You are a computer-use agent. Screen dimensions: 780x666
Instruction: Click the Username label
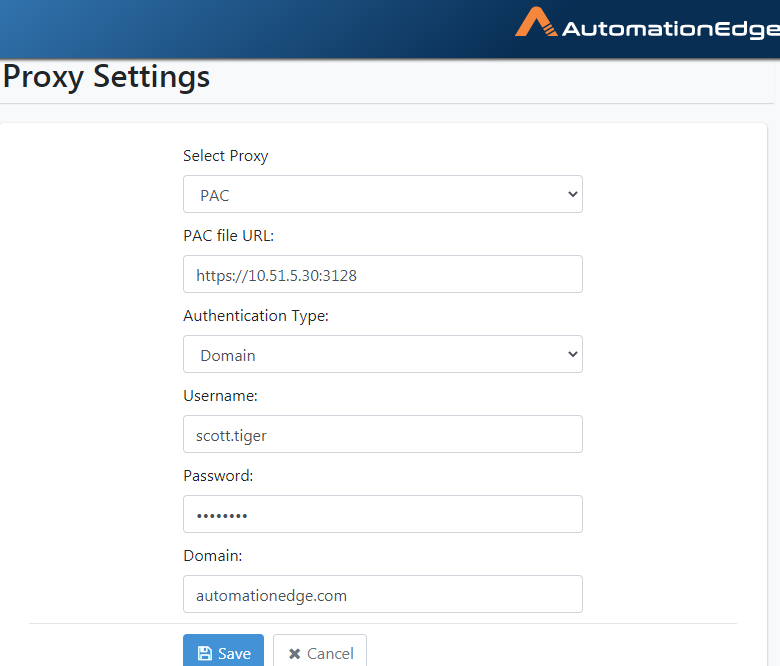220,396
